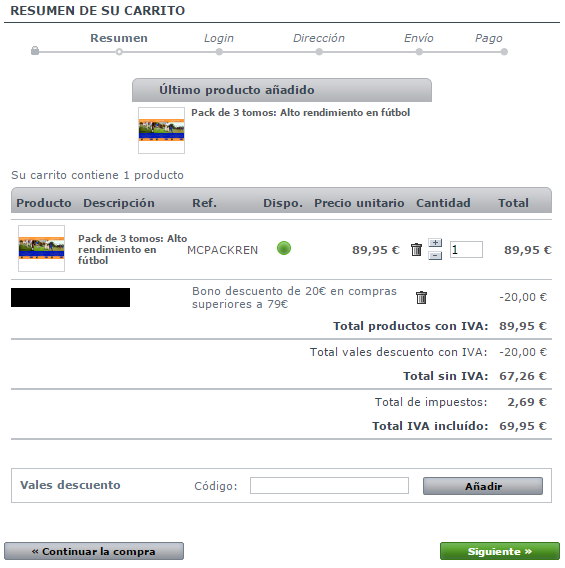Focus the Código voucher input field

(x=329, y=485)
